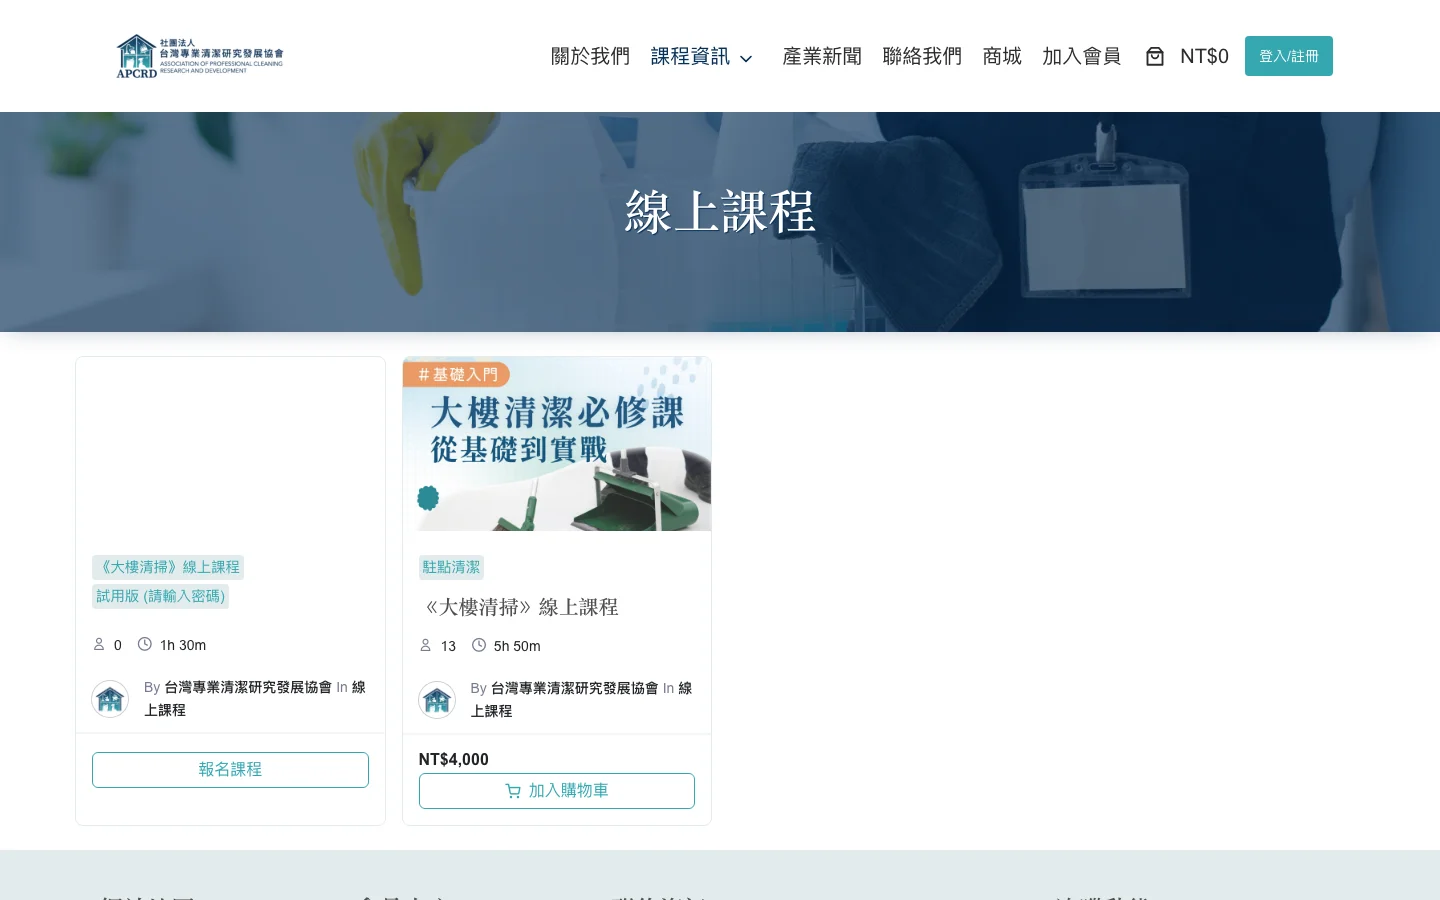Click the 加入購物車 button
Image resolution: width=1440 pixels, height=900 pixels.
557,790
